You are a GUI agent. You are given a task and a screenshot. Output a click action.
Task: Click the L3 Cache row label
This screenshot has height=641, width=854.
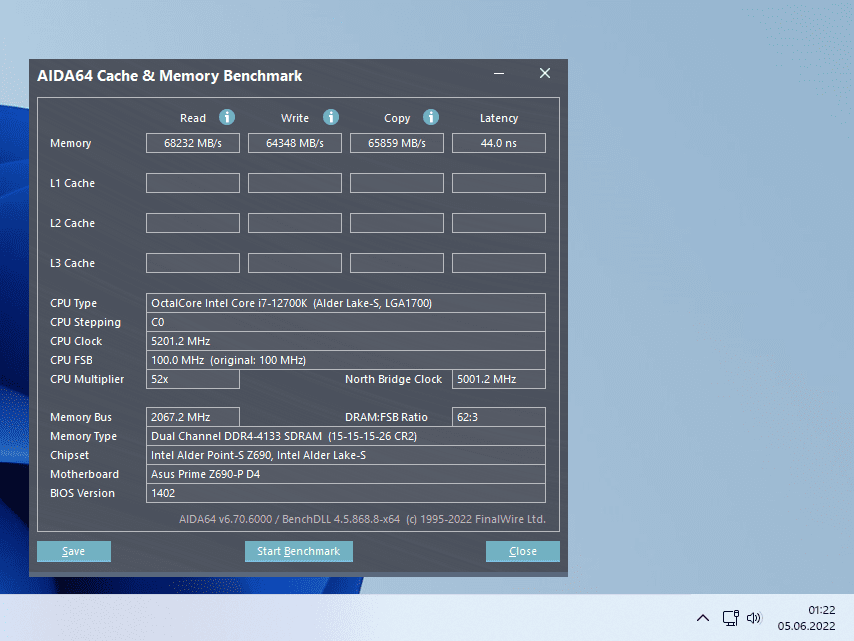[72, 263]
